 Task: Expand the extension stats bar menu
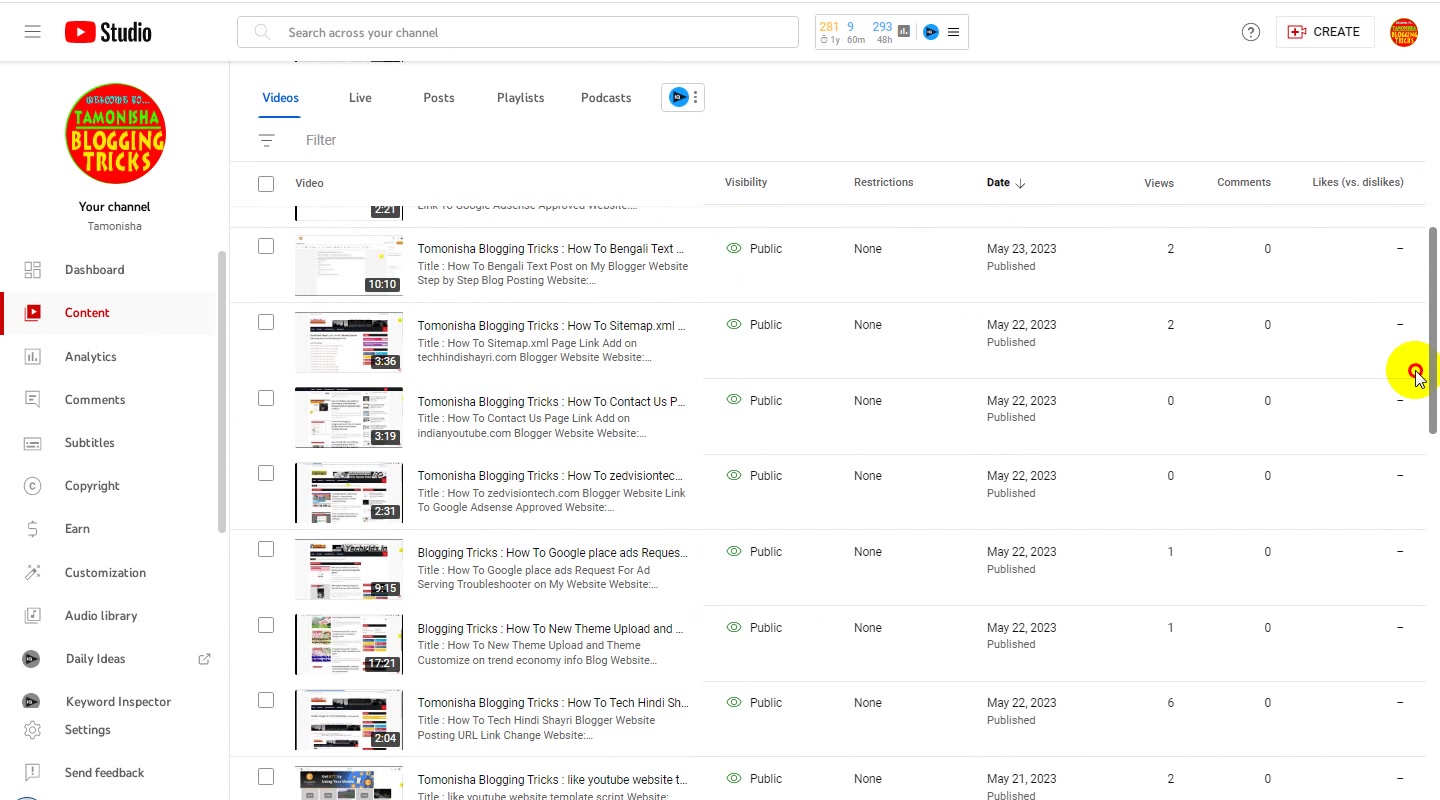[953, 32]
